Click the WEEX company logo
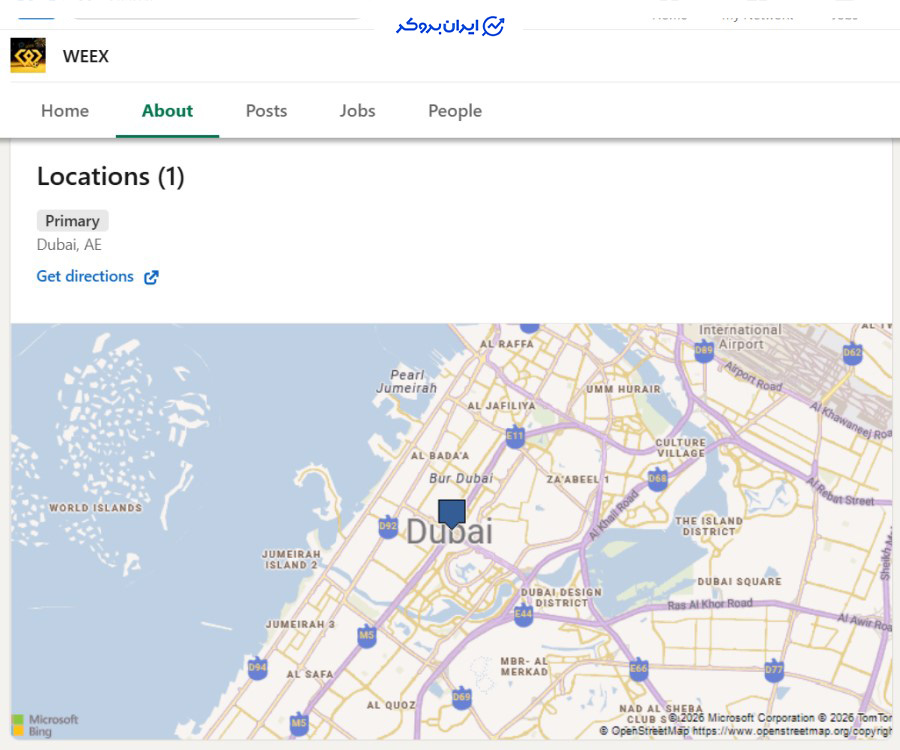Viewport: 900px width, 750px height. coord(28,56)
